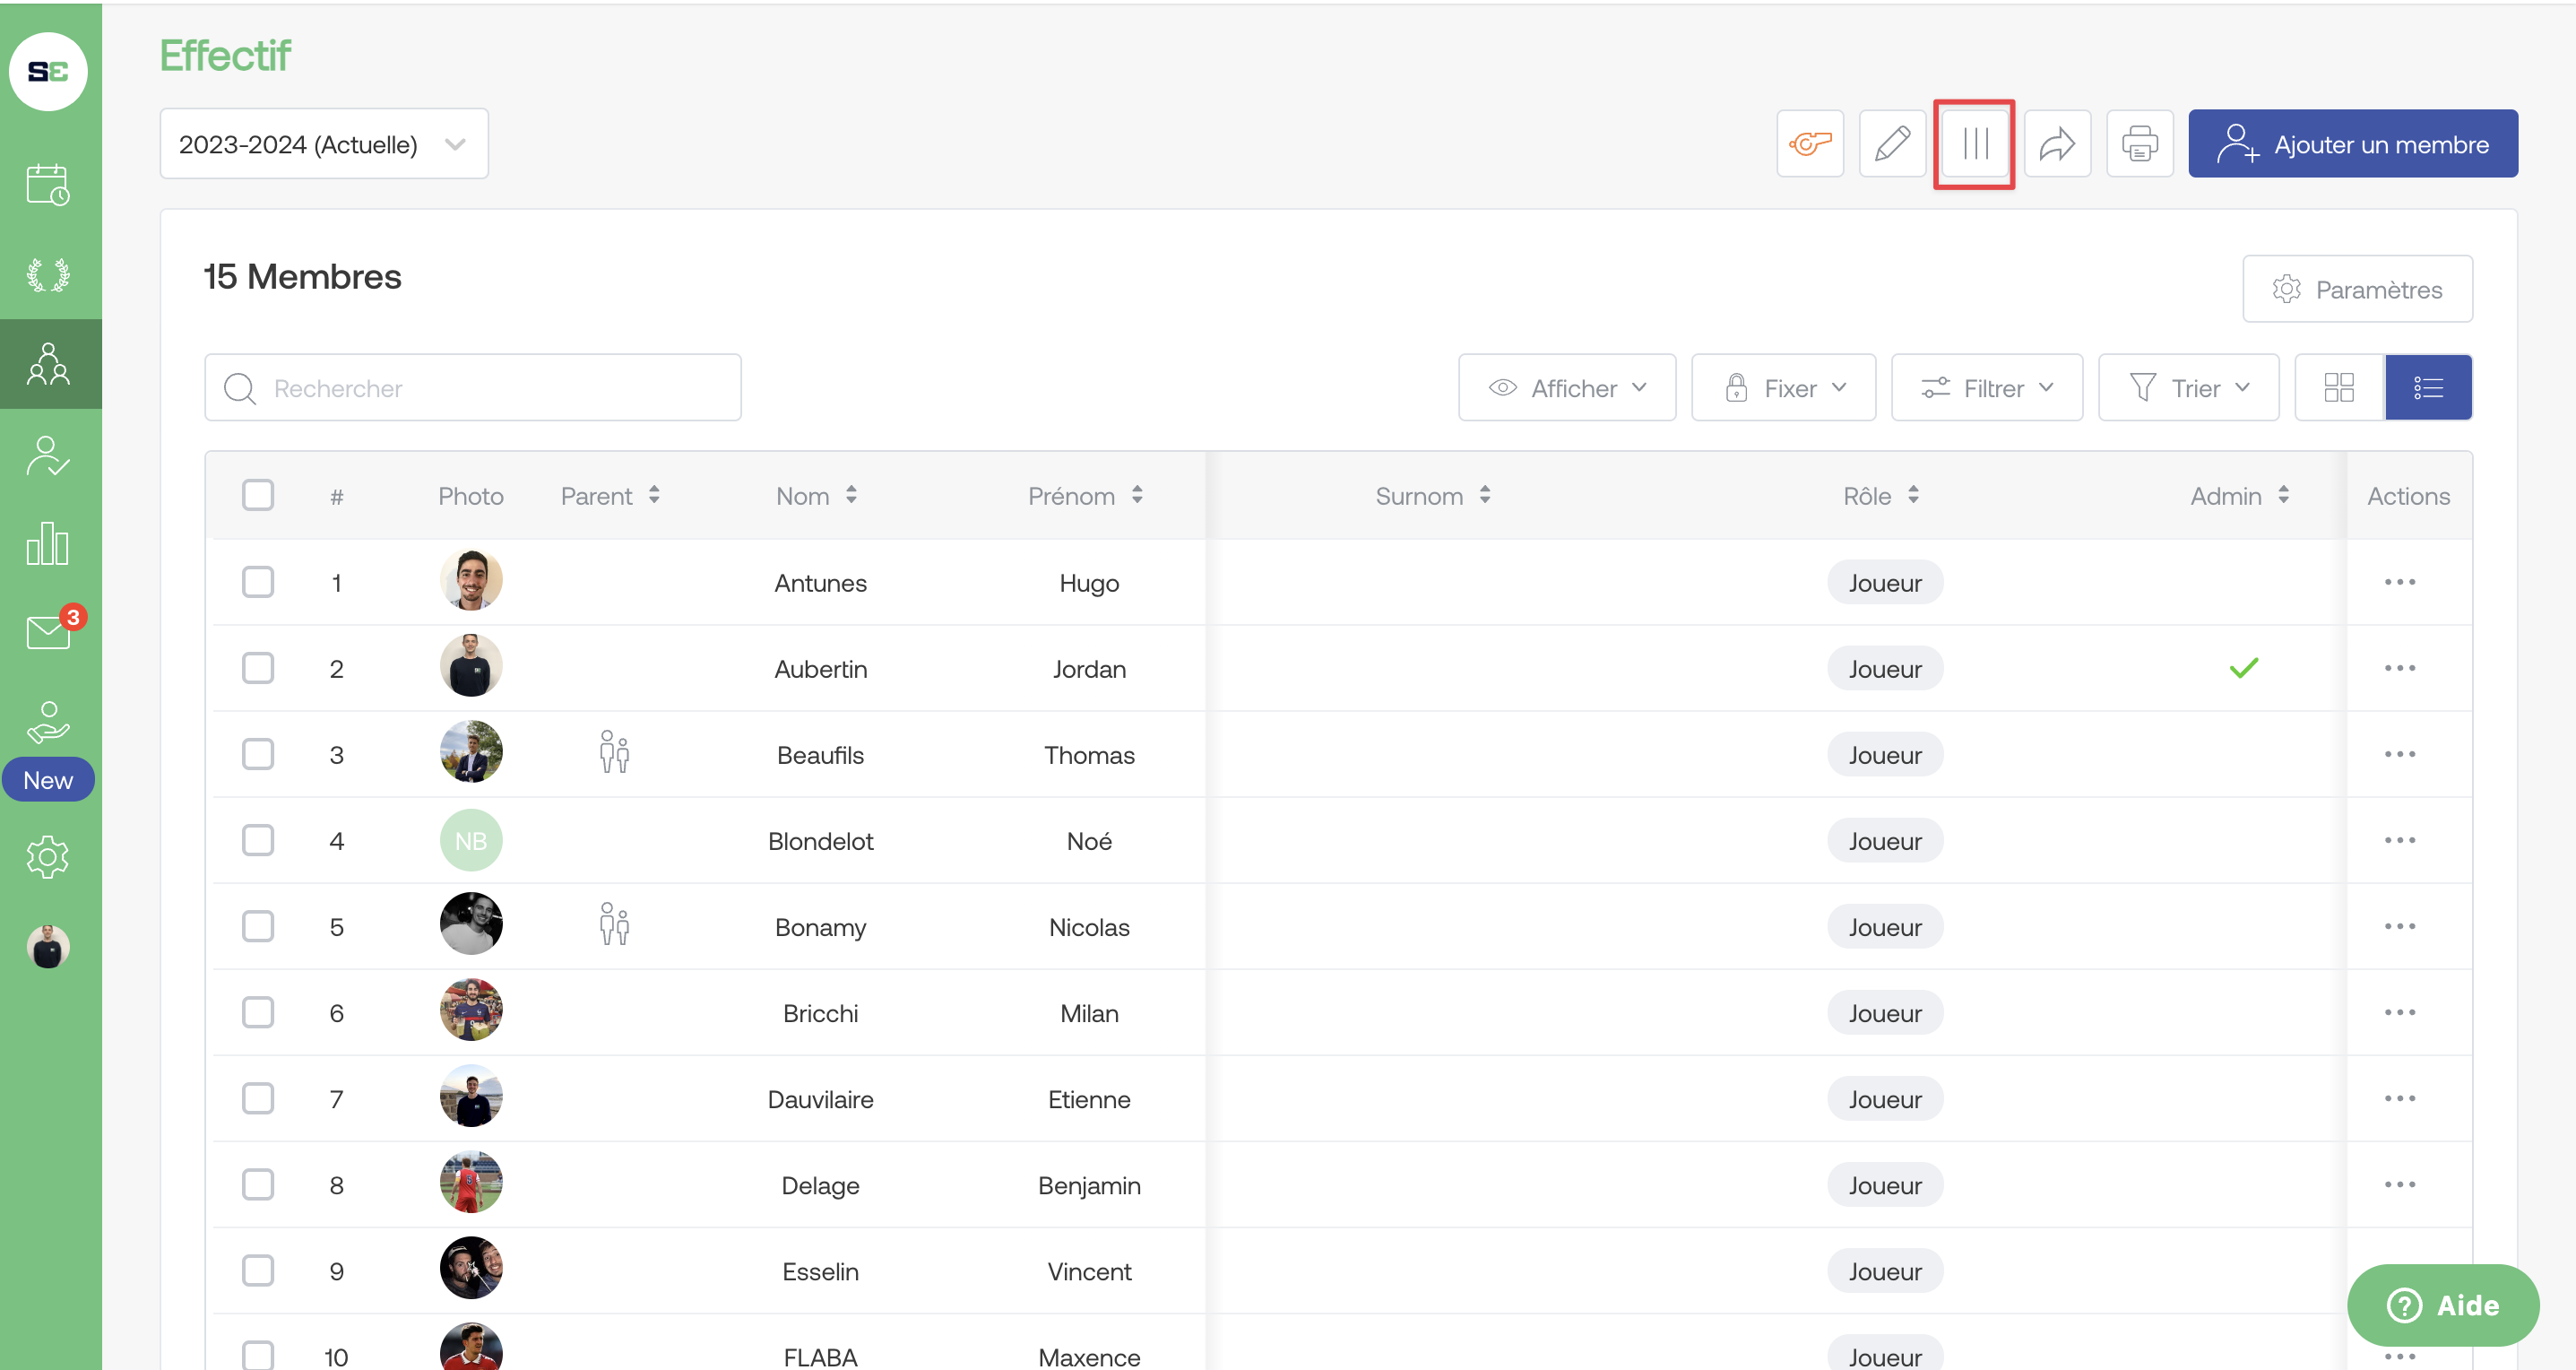Viewport: 2576px width, 1370px height.
Task: Expand the Afficher dropdown
Action: (x=1567, y=388)
